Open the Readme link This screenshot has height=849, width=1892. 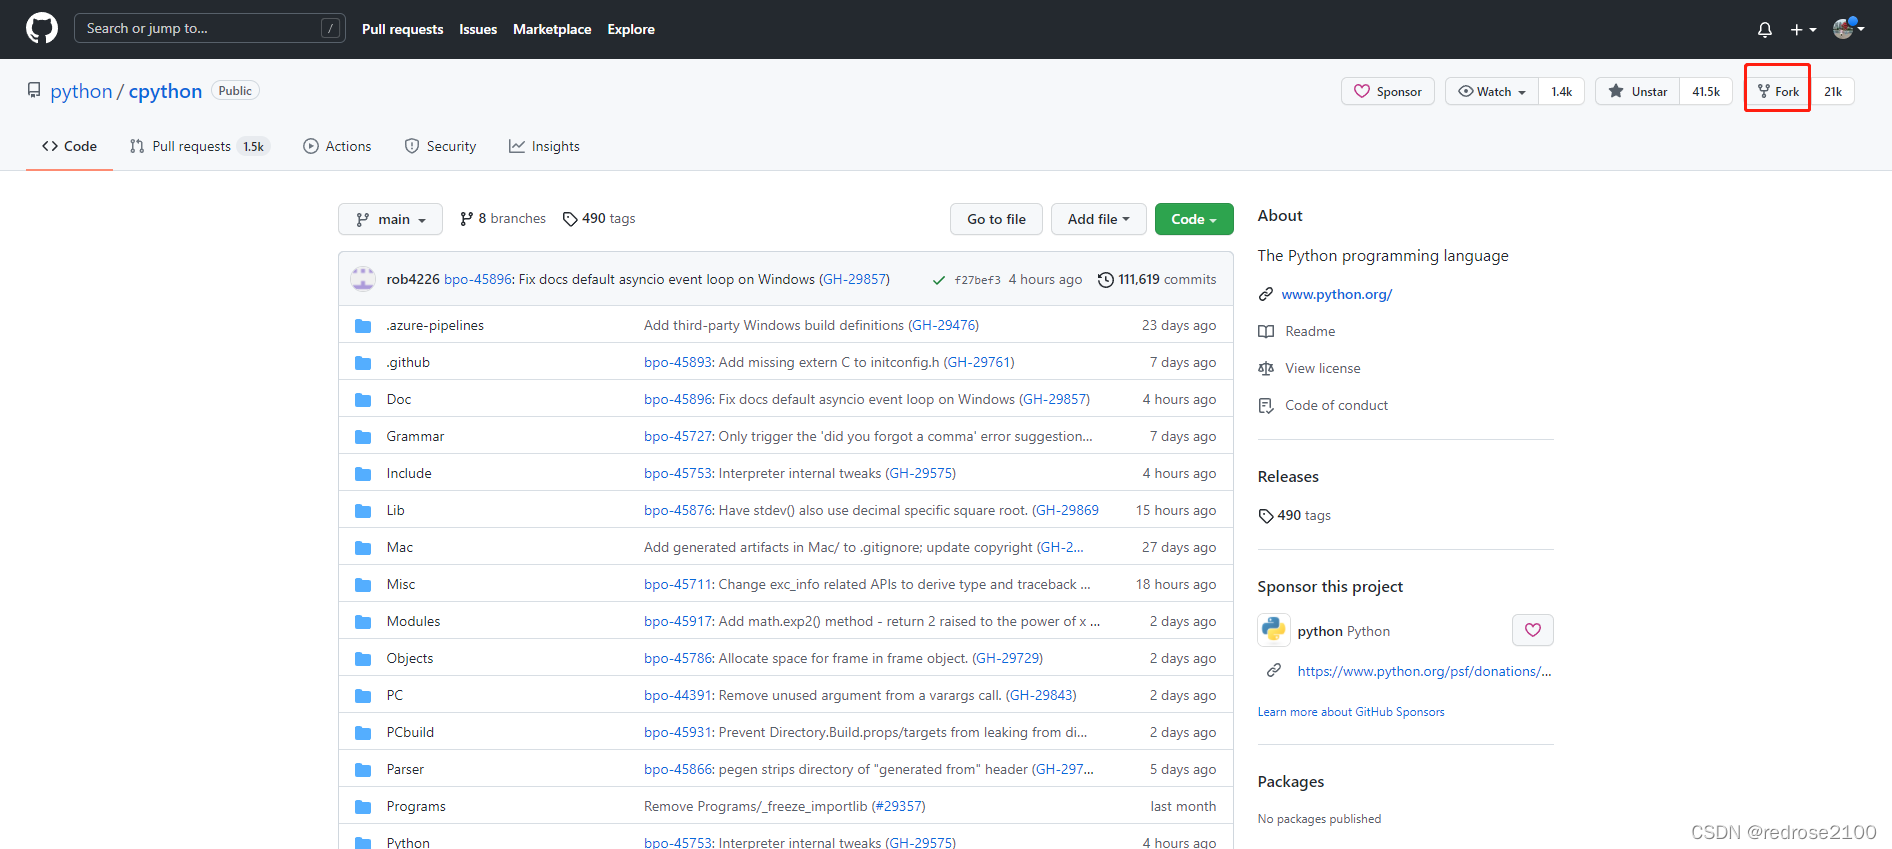(x=1310, y=331)
